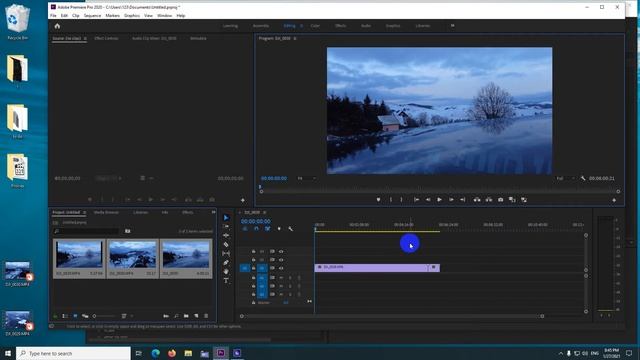Open playback resolution dropdown Full
640x360 pixels.
566,178
